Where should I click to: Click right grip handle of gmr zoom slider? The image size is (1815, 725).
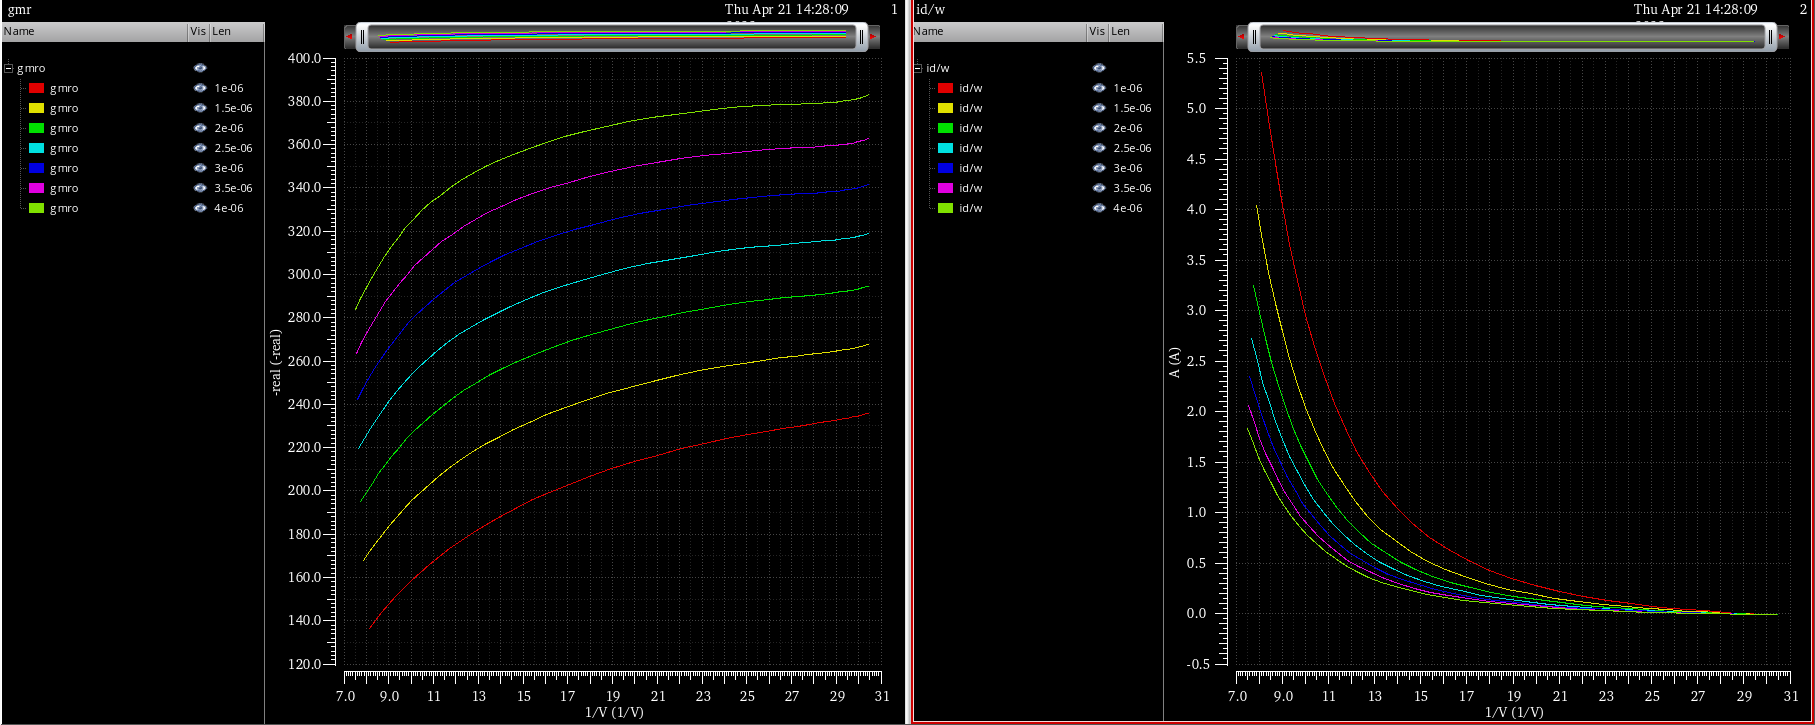click(x=861, y=37)
